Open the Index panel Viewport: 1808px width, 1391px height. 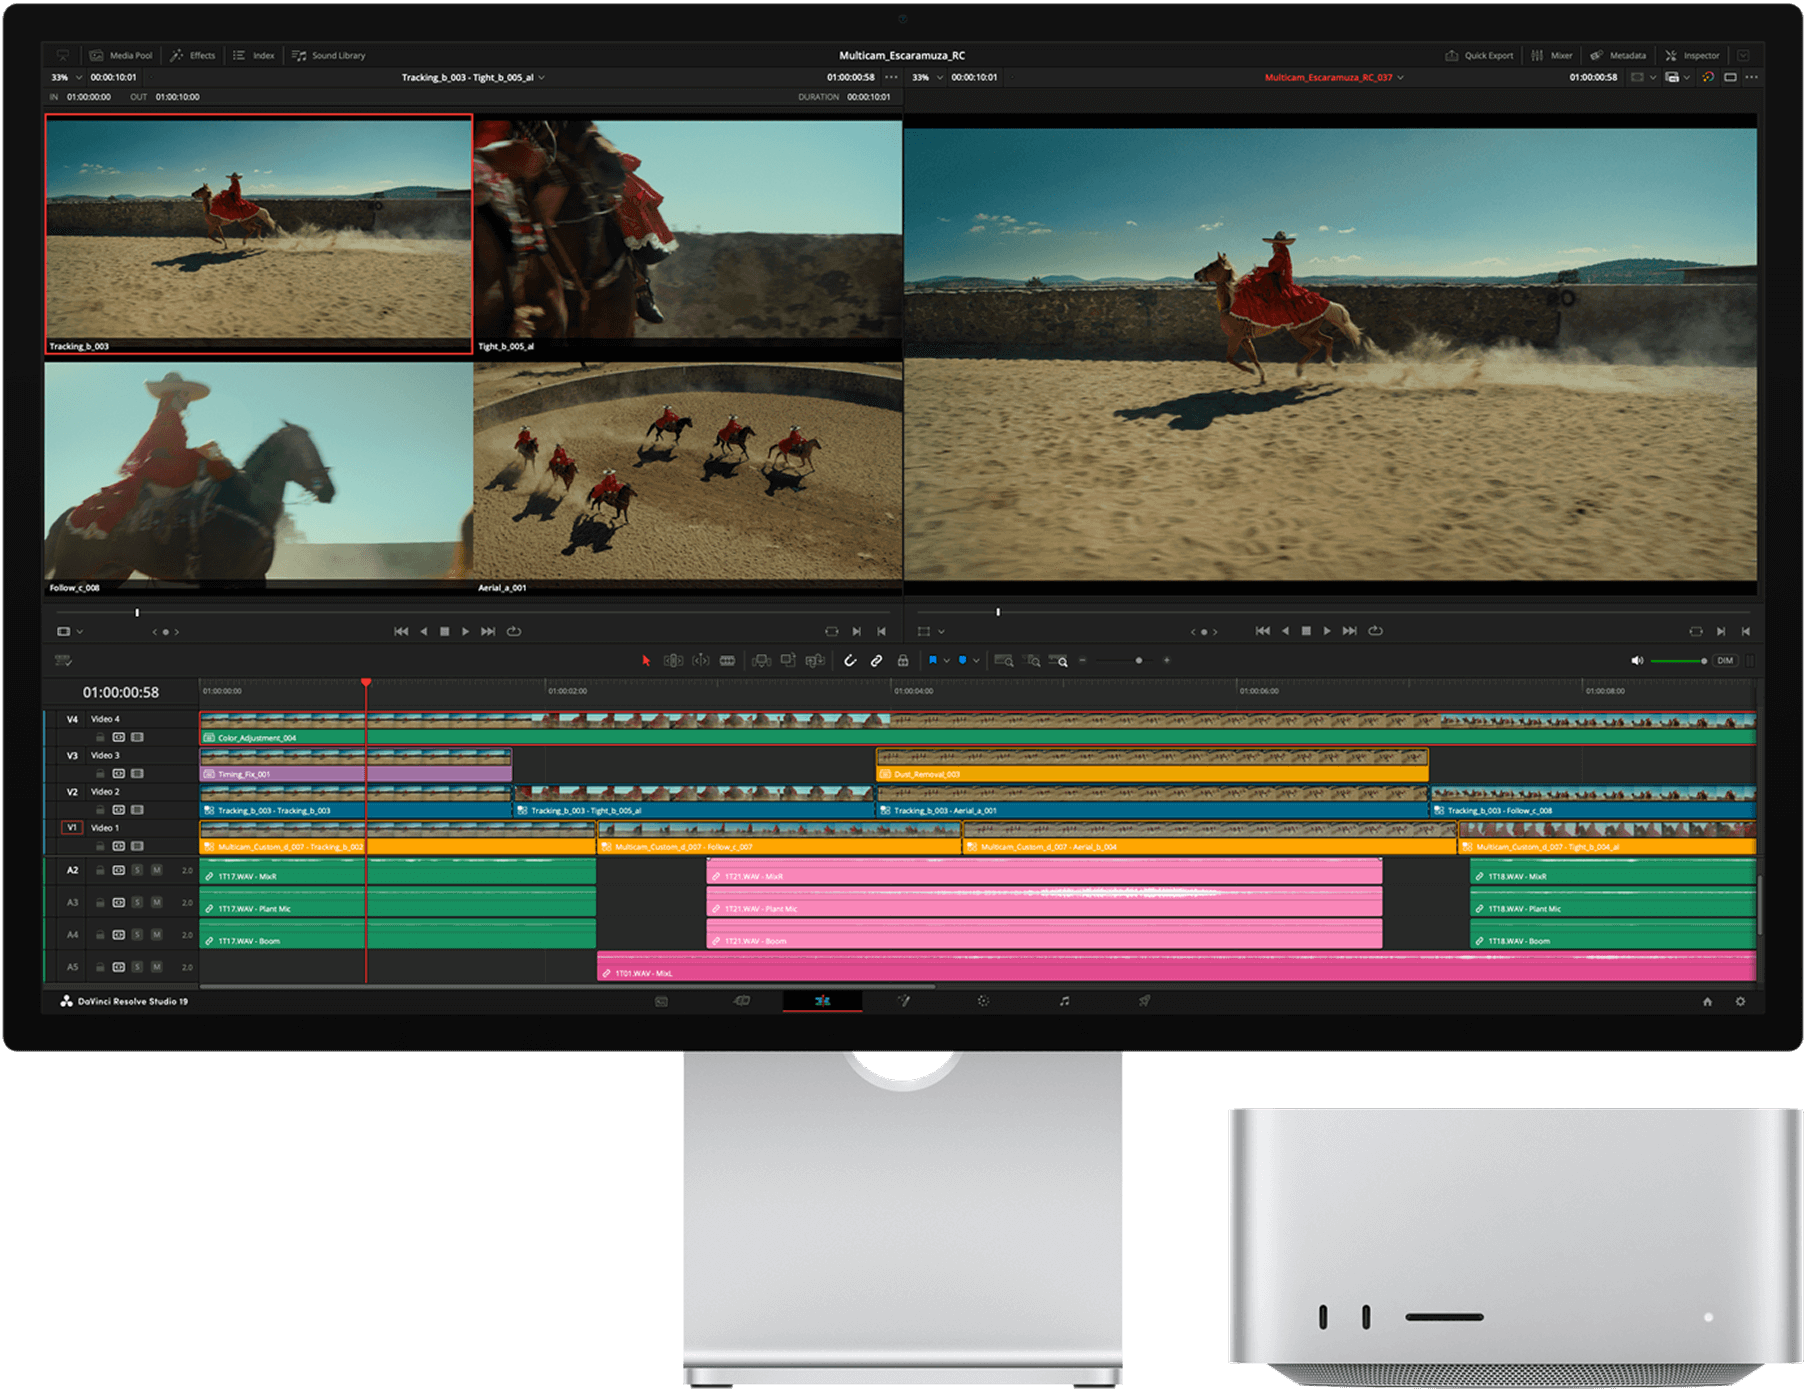pos(254,56)
